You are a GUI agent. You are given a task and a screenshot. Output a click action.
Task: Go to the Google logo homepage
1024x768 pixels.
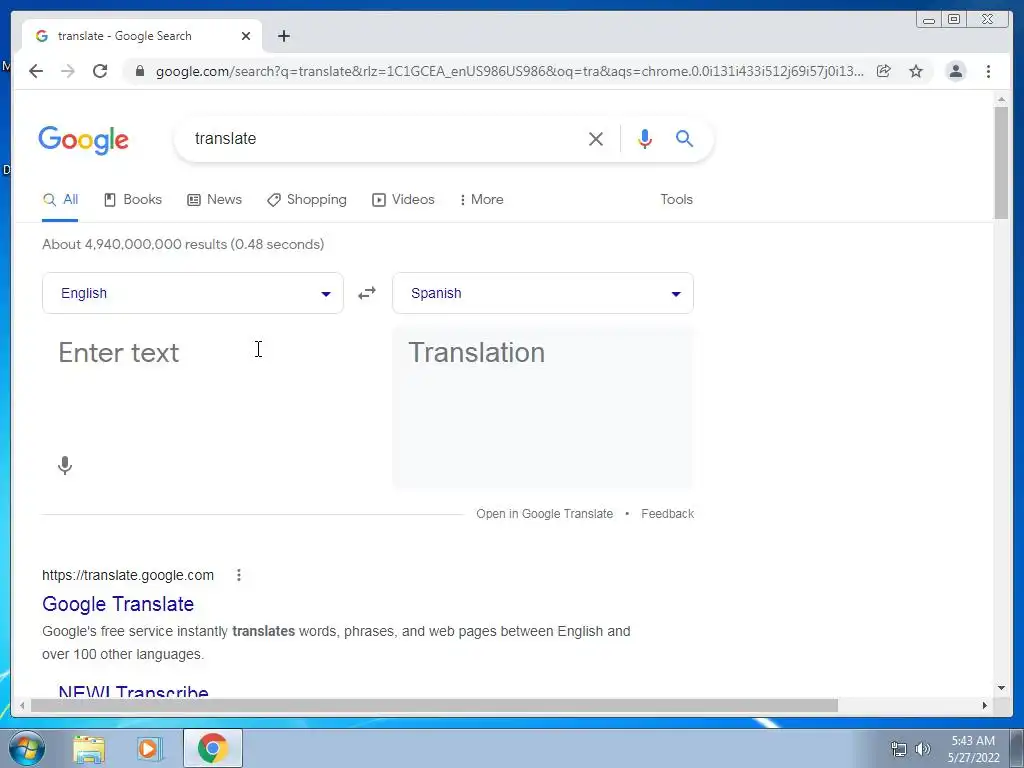click(x=84, y=140)
